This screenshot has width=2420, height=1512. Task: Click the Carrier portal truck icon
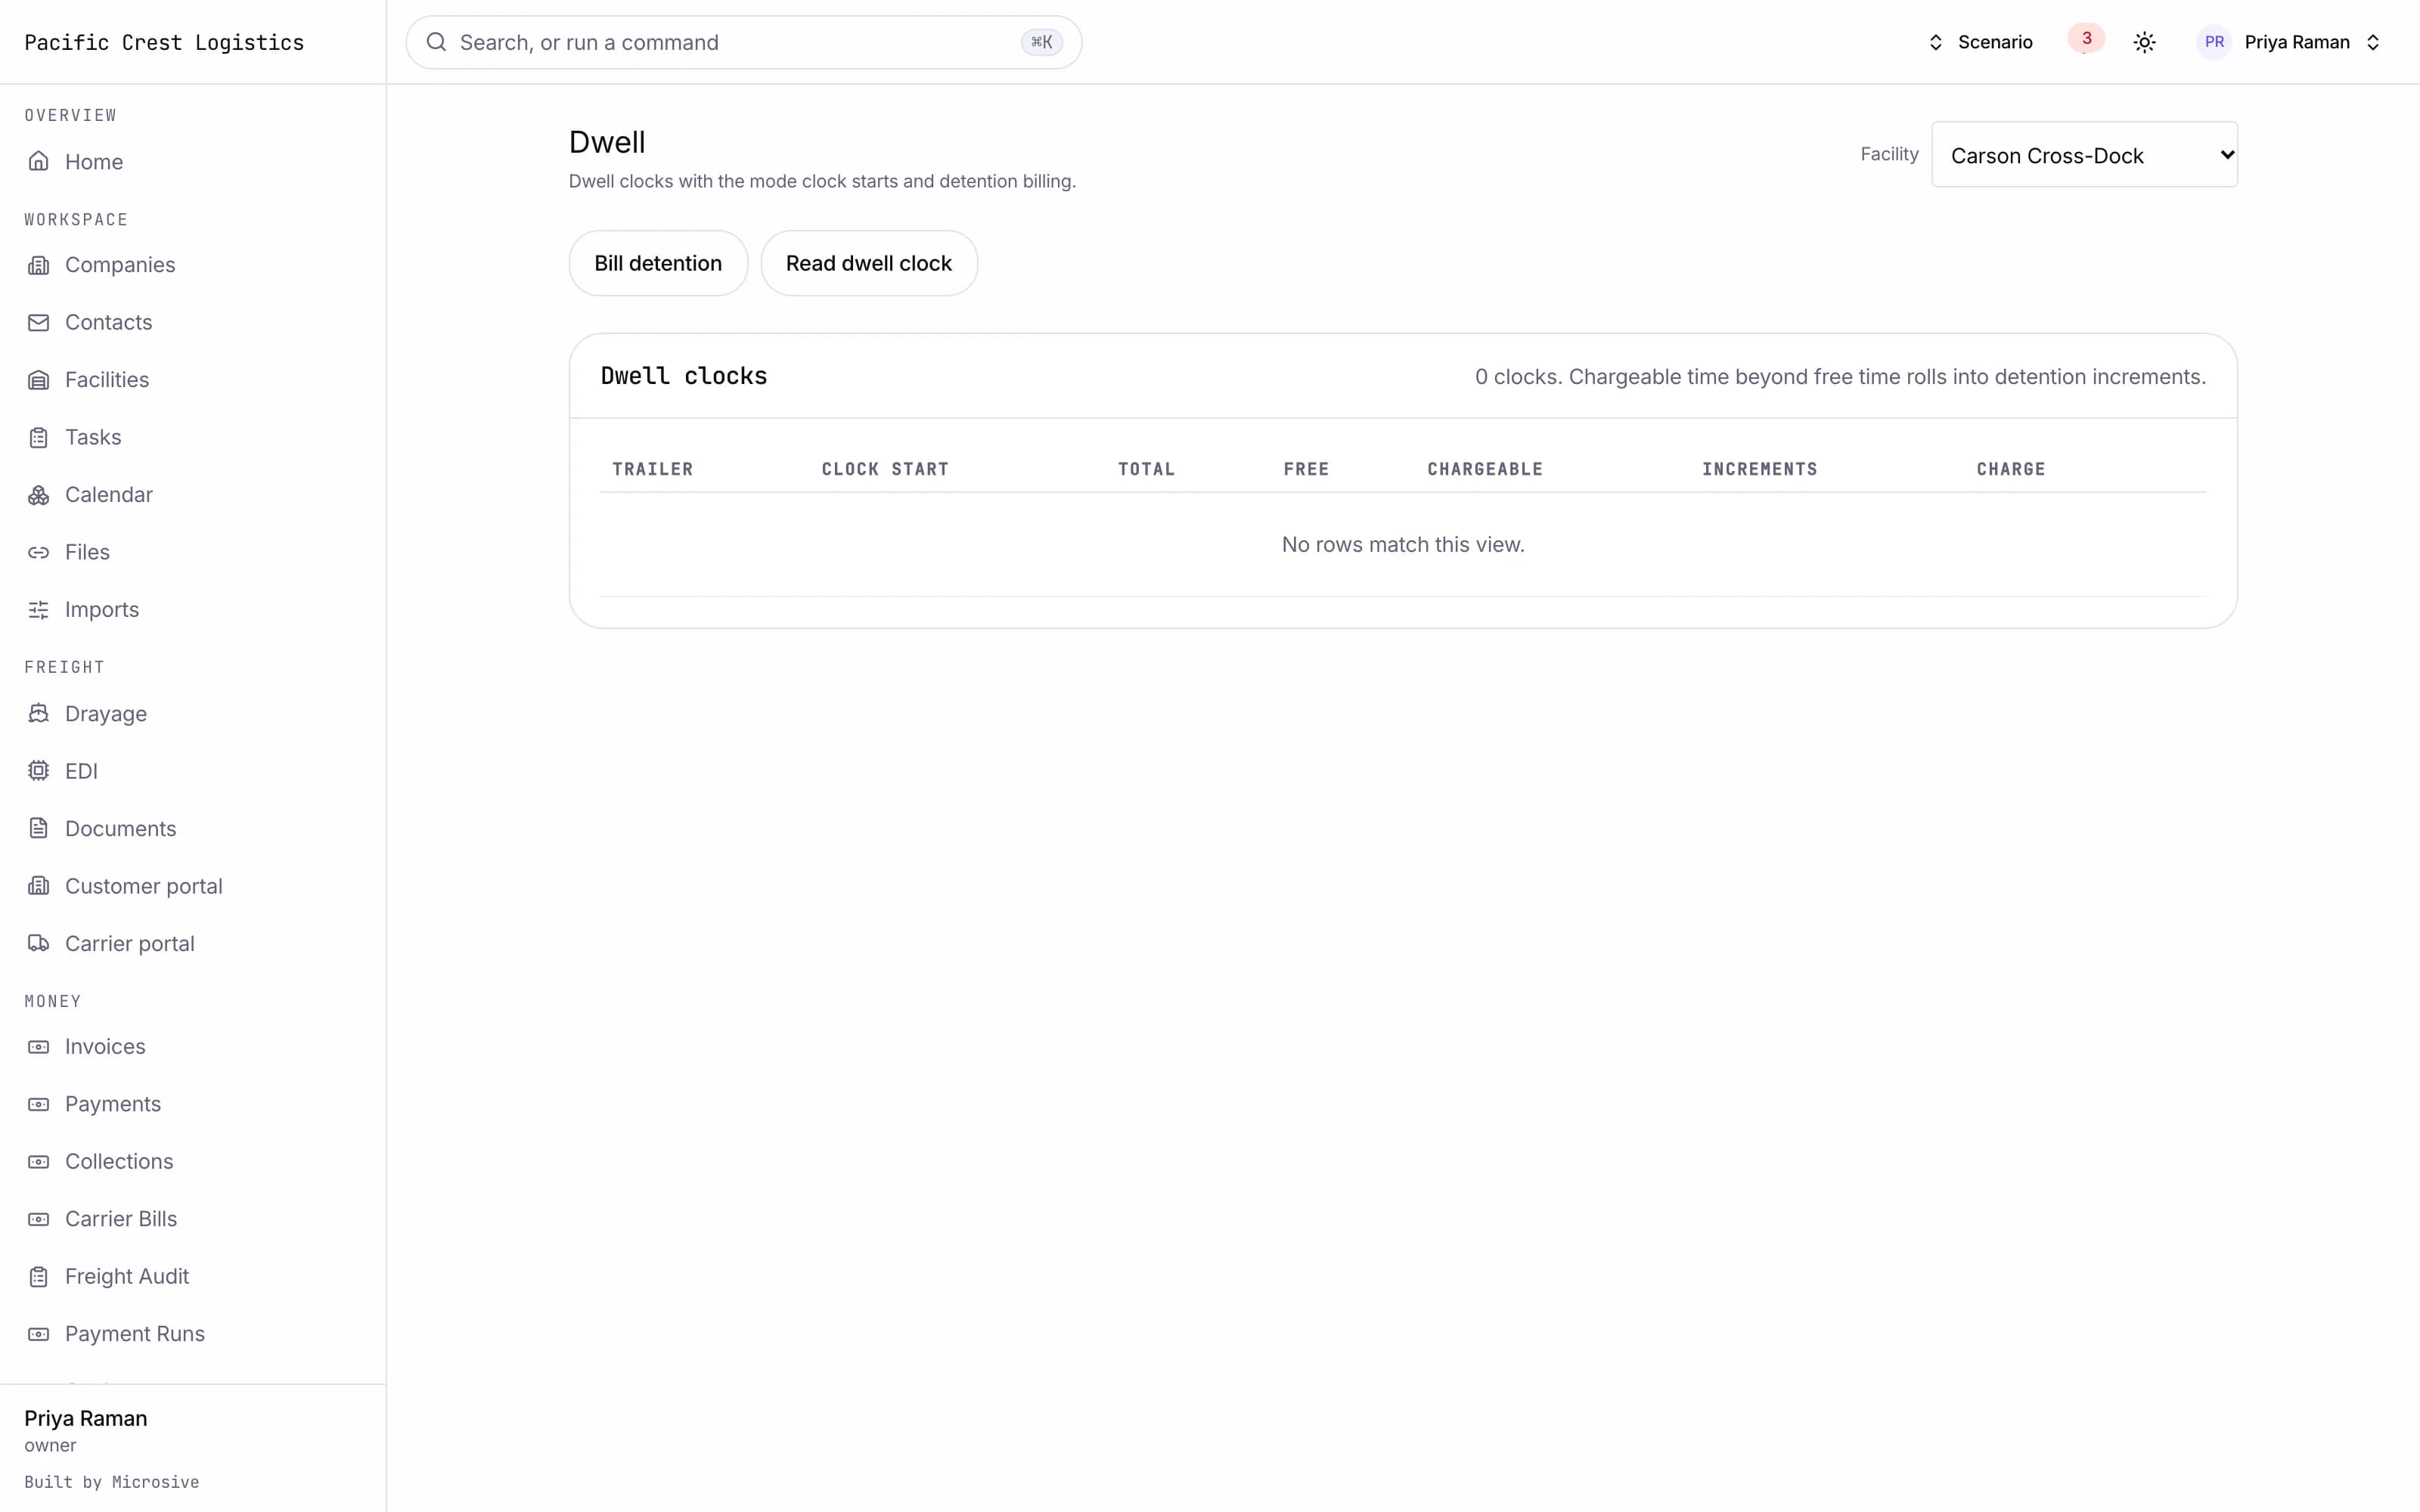click(38, 943)
